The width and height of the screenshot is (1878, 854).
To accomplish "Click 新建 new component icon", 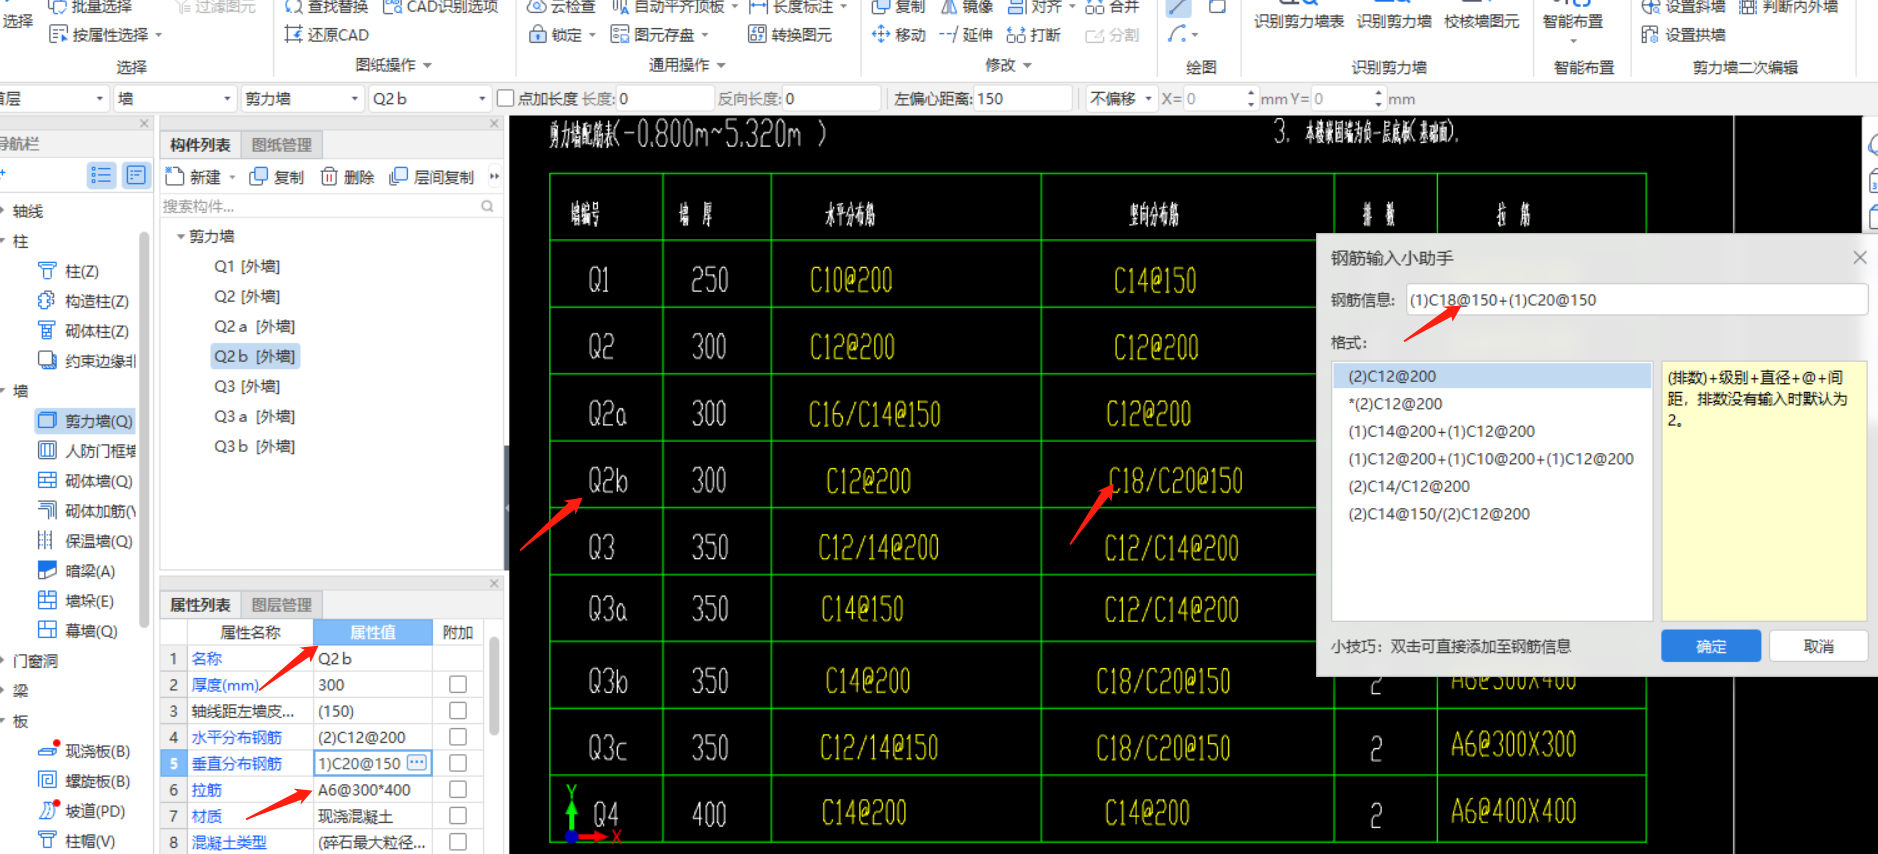I will tap(175, 176).
